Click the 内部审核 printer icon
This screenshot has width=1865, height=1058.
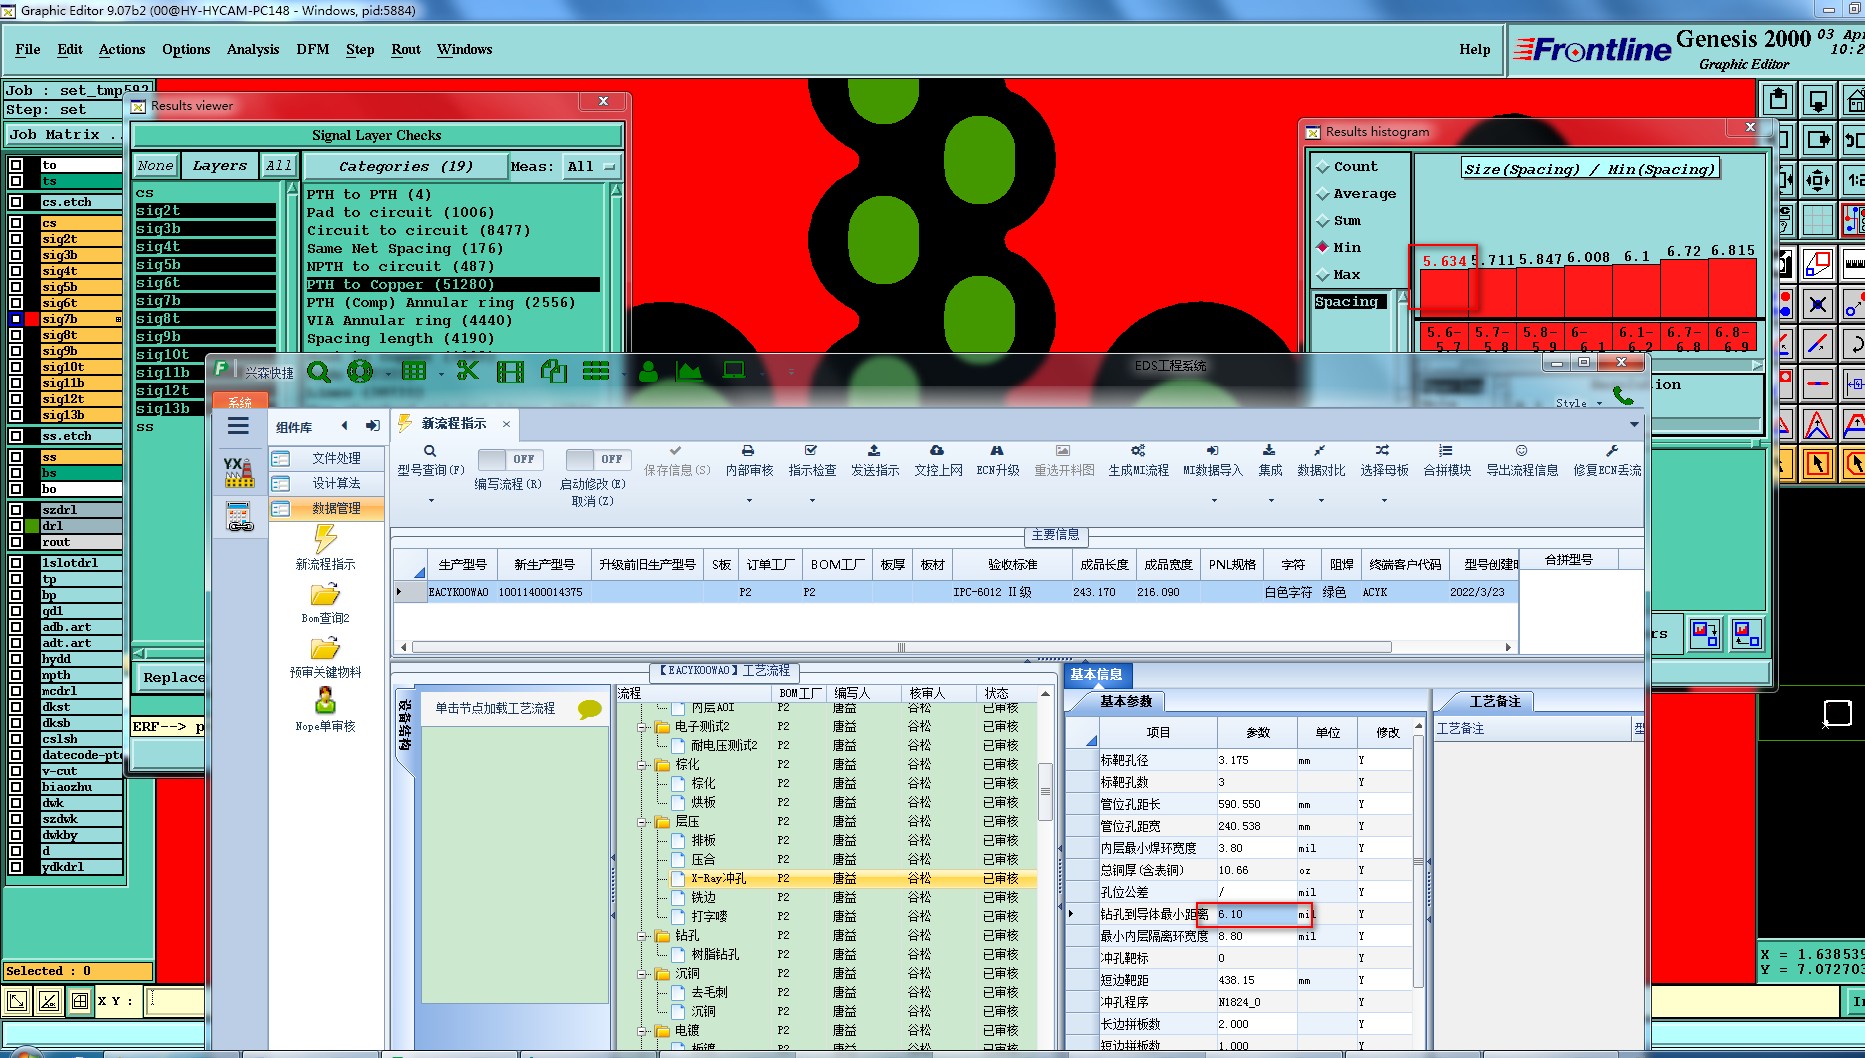(x=748, y=451)
